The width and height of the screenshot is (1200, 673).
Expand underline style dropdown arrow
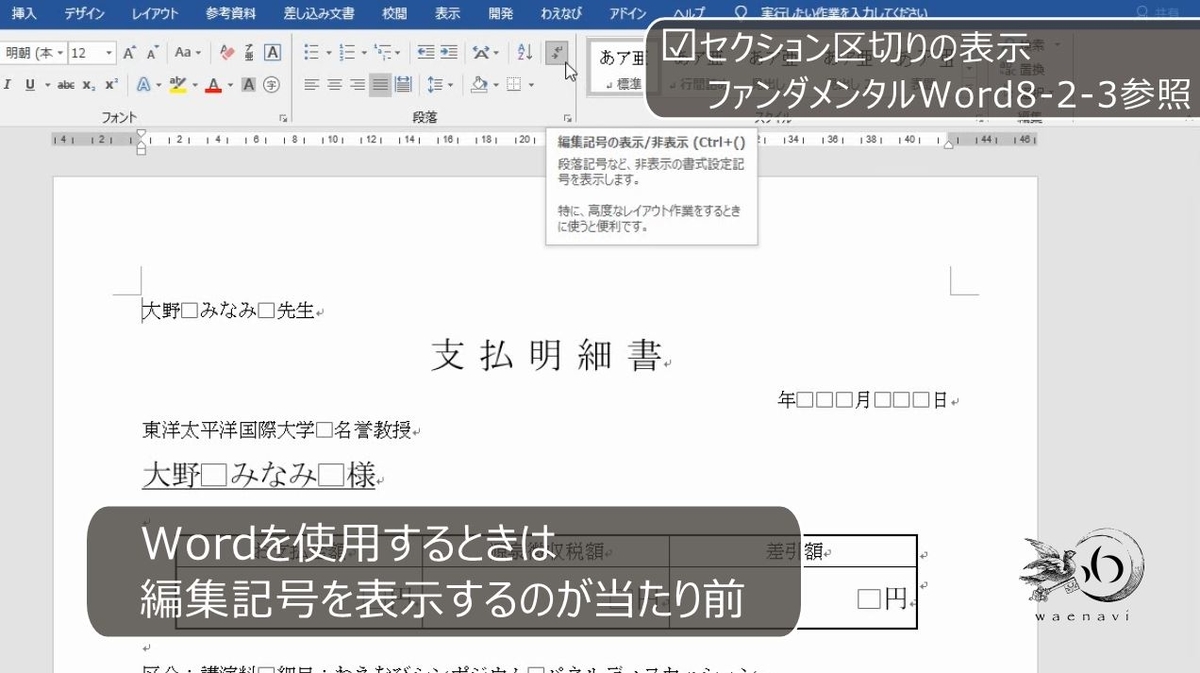pyautogui.click(x=47, y=85)
